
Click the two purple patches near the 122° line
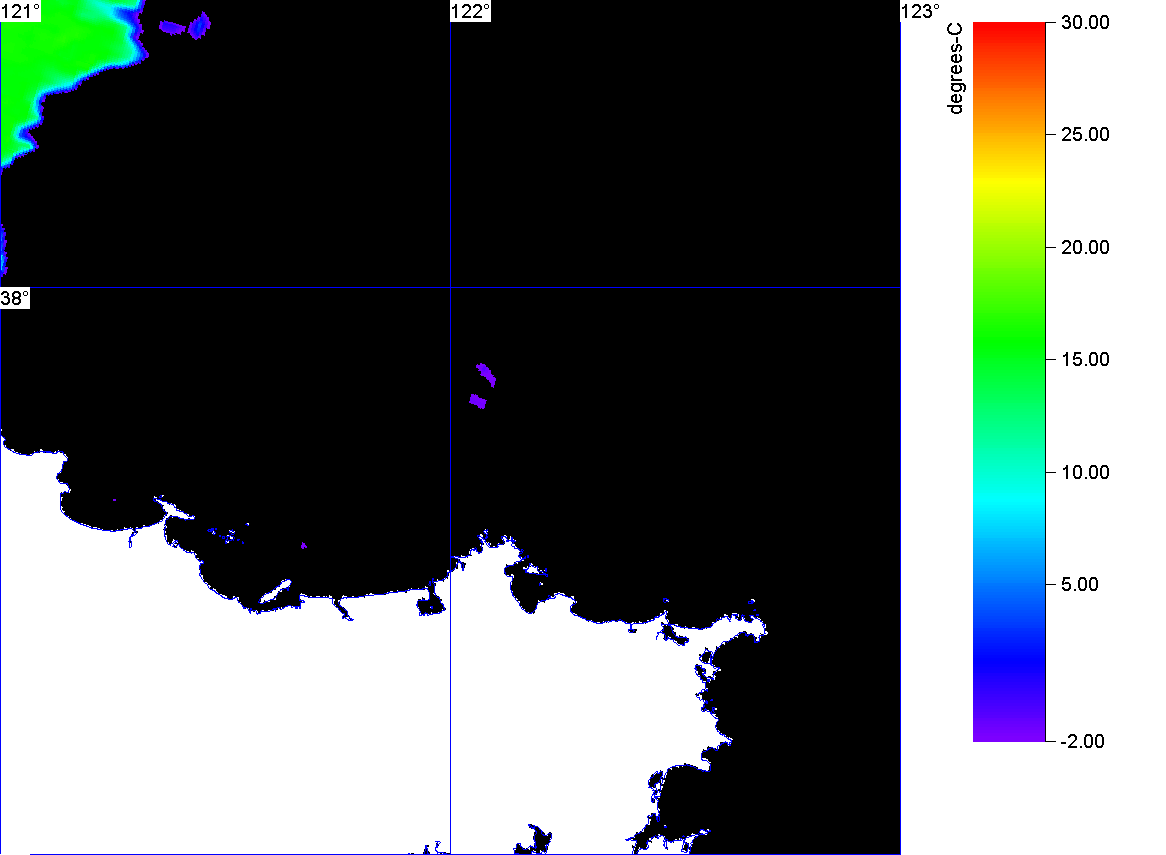point(483,386)
